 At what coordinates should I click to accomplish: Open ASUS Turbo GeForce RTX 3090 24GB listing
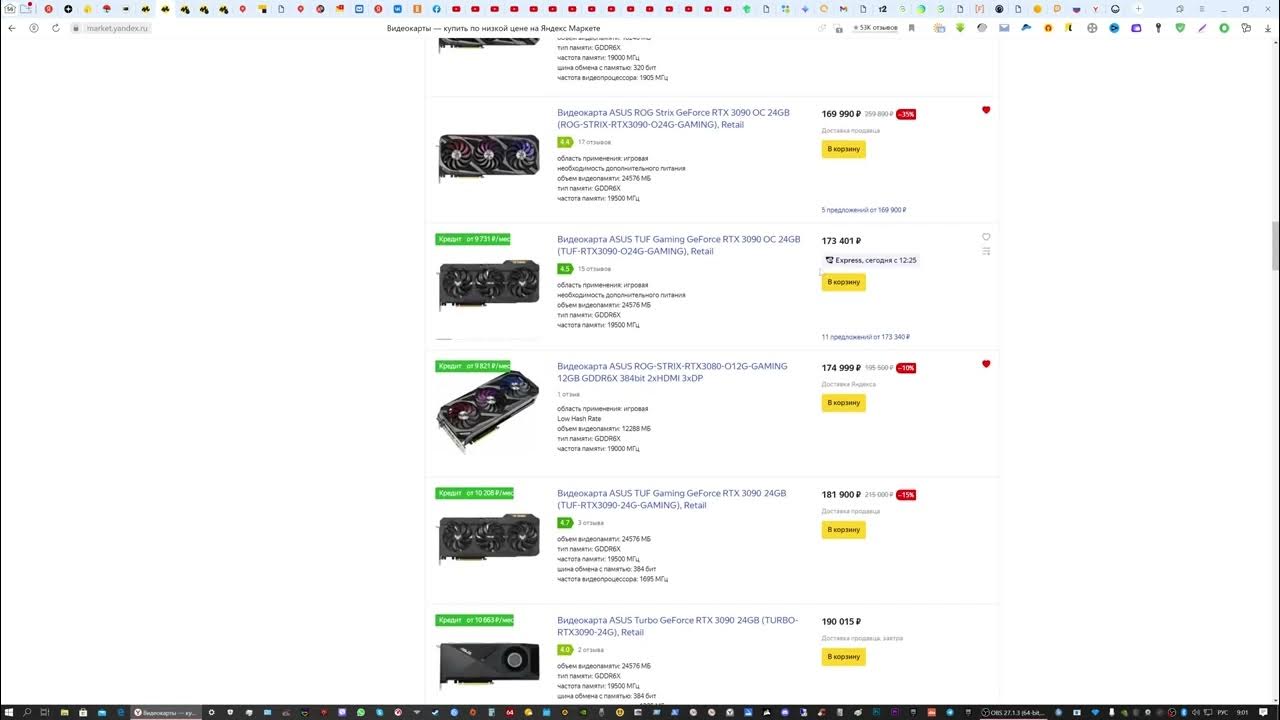tap(677, 626)
